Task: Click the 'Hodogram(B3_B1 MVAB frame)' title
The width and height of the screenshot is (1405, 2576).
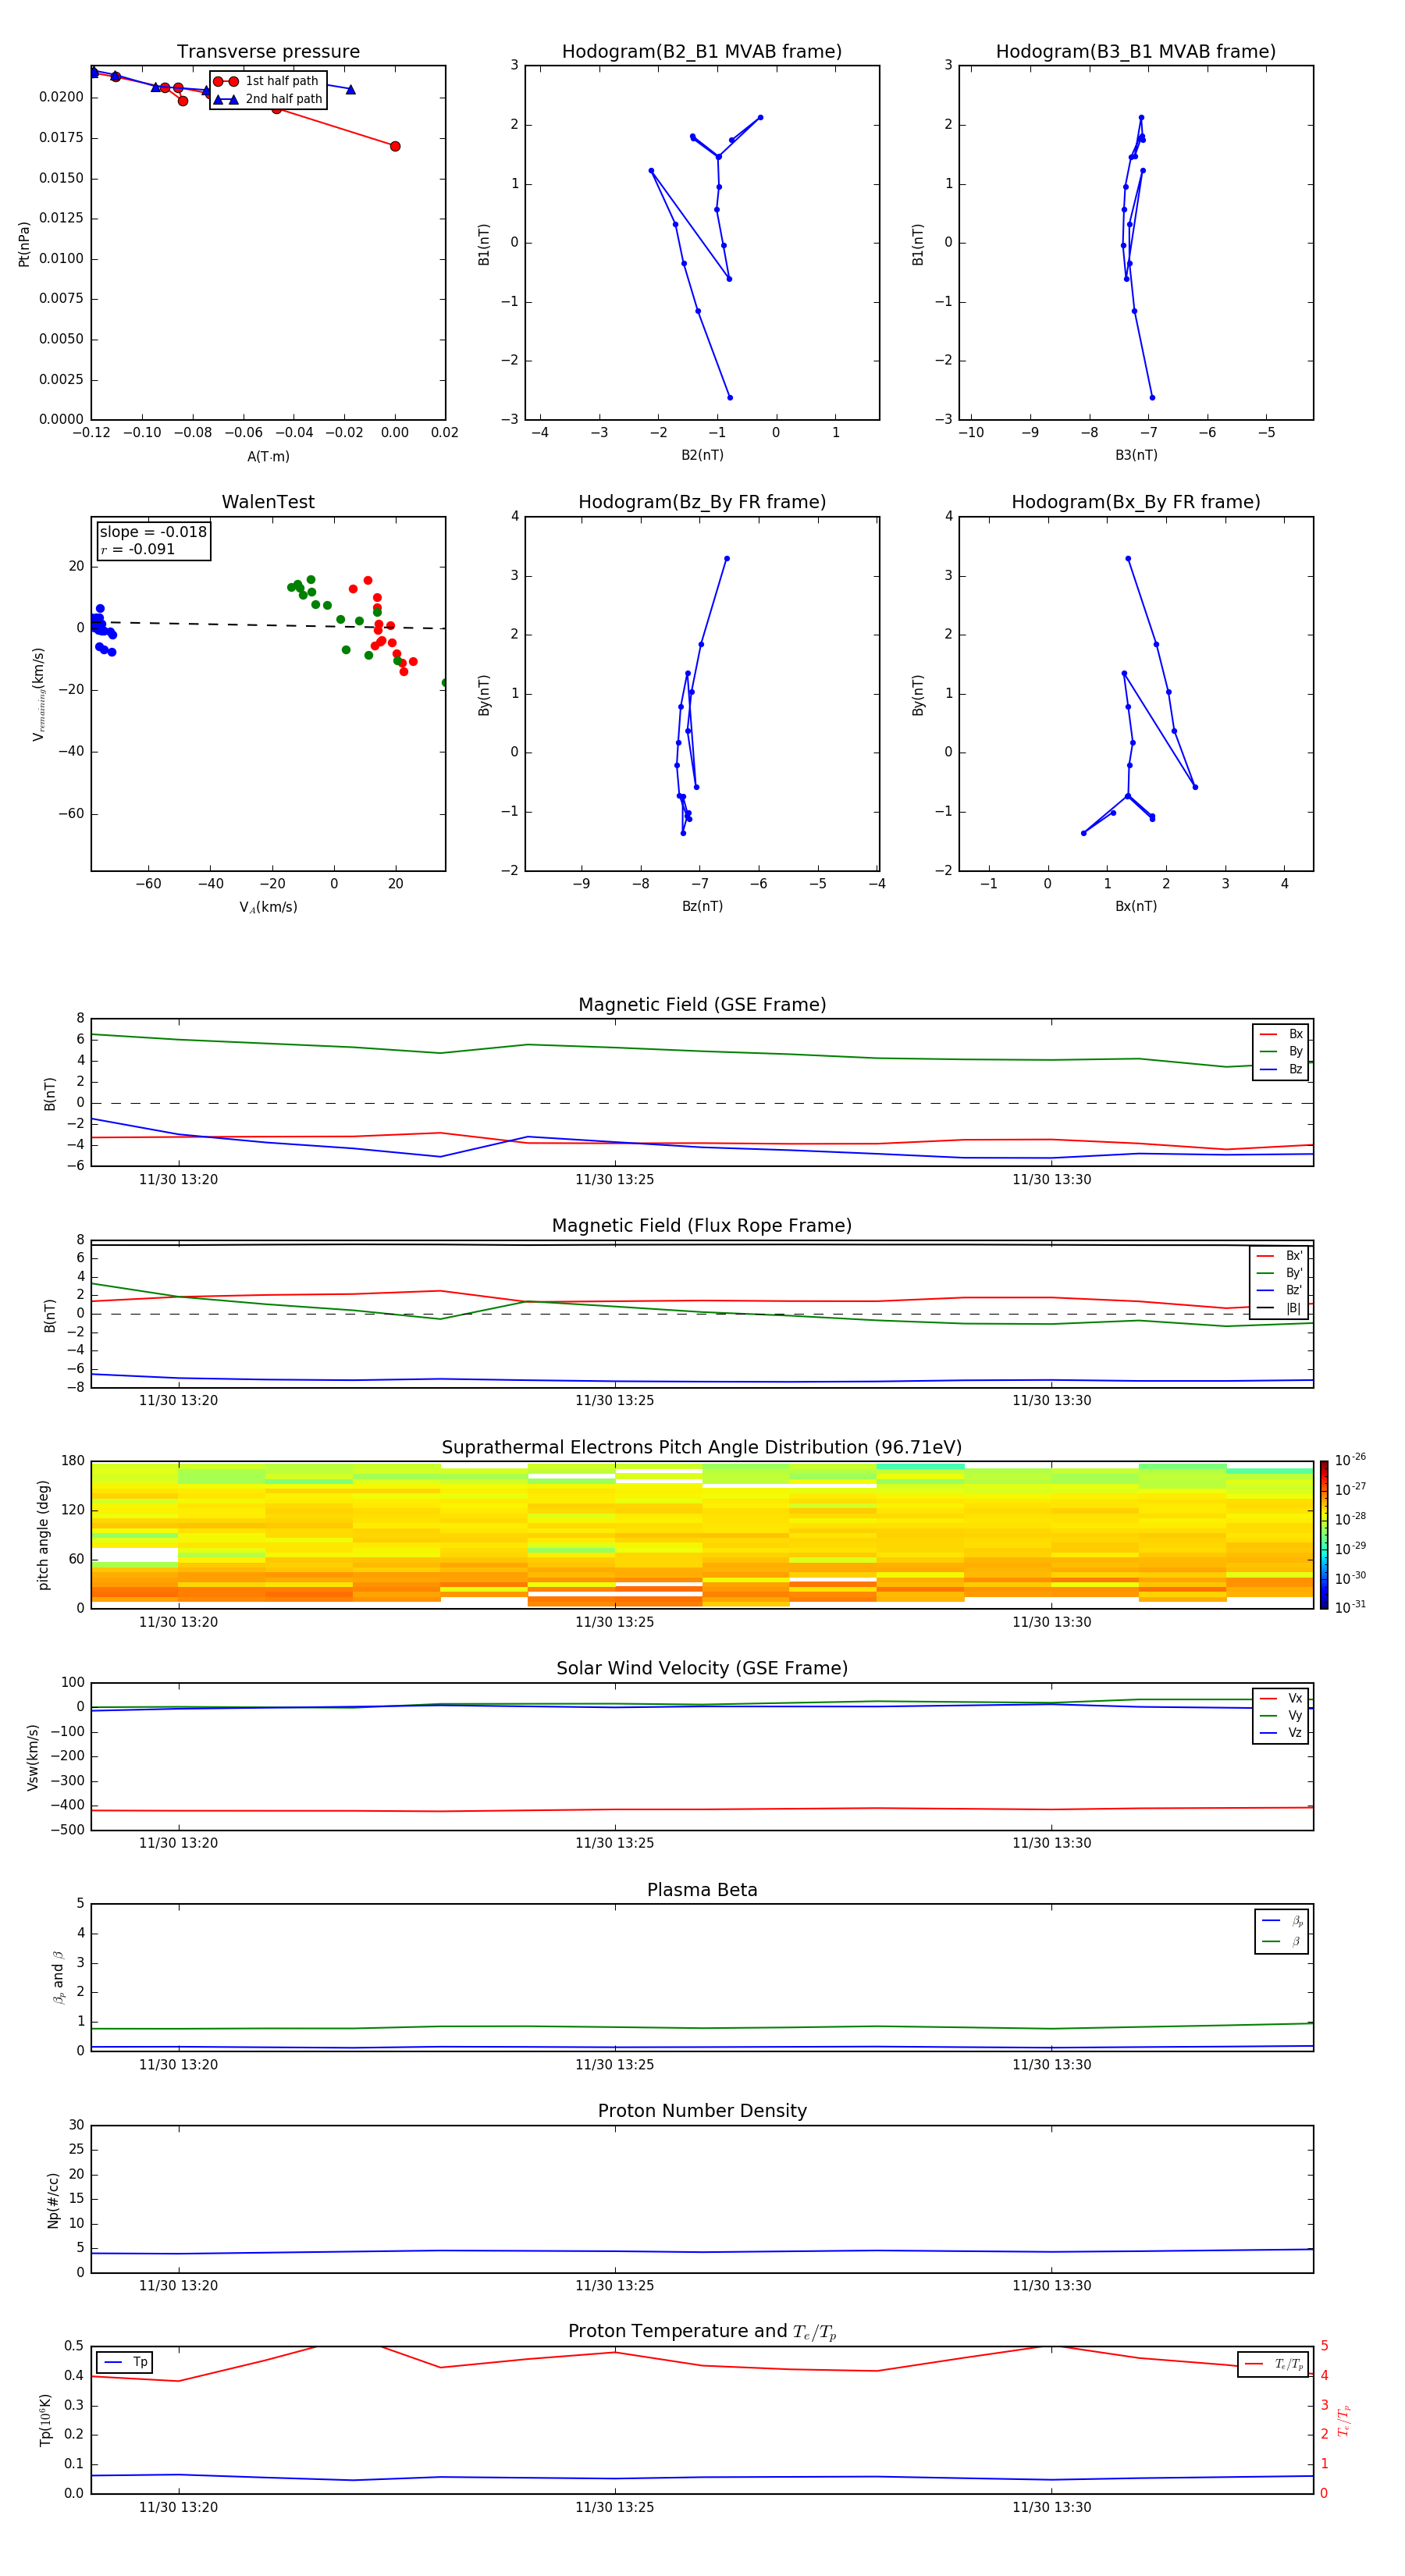Action: [x=1136, y=51]
